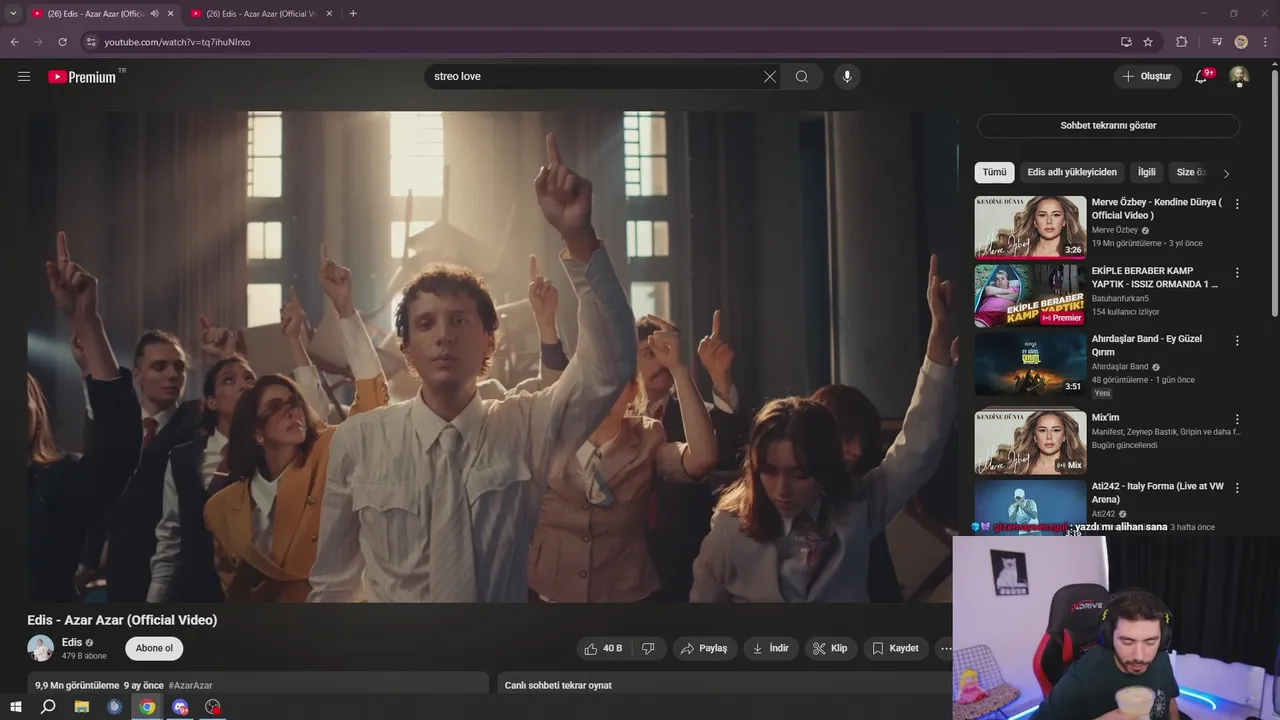Open more actions ellipsis beside Kaydet
The height and width of the screenshot is (720, 1280).
pyautogui.click(x=945, y=648)
